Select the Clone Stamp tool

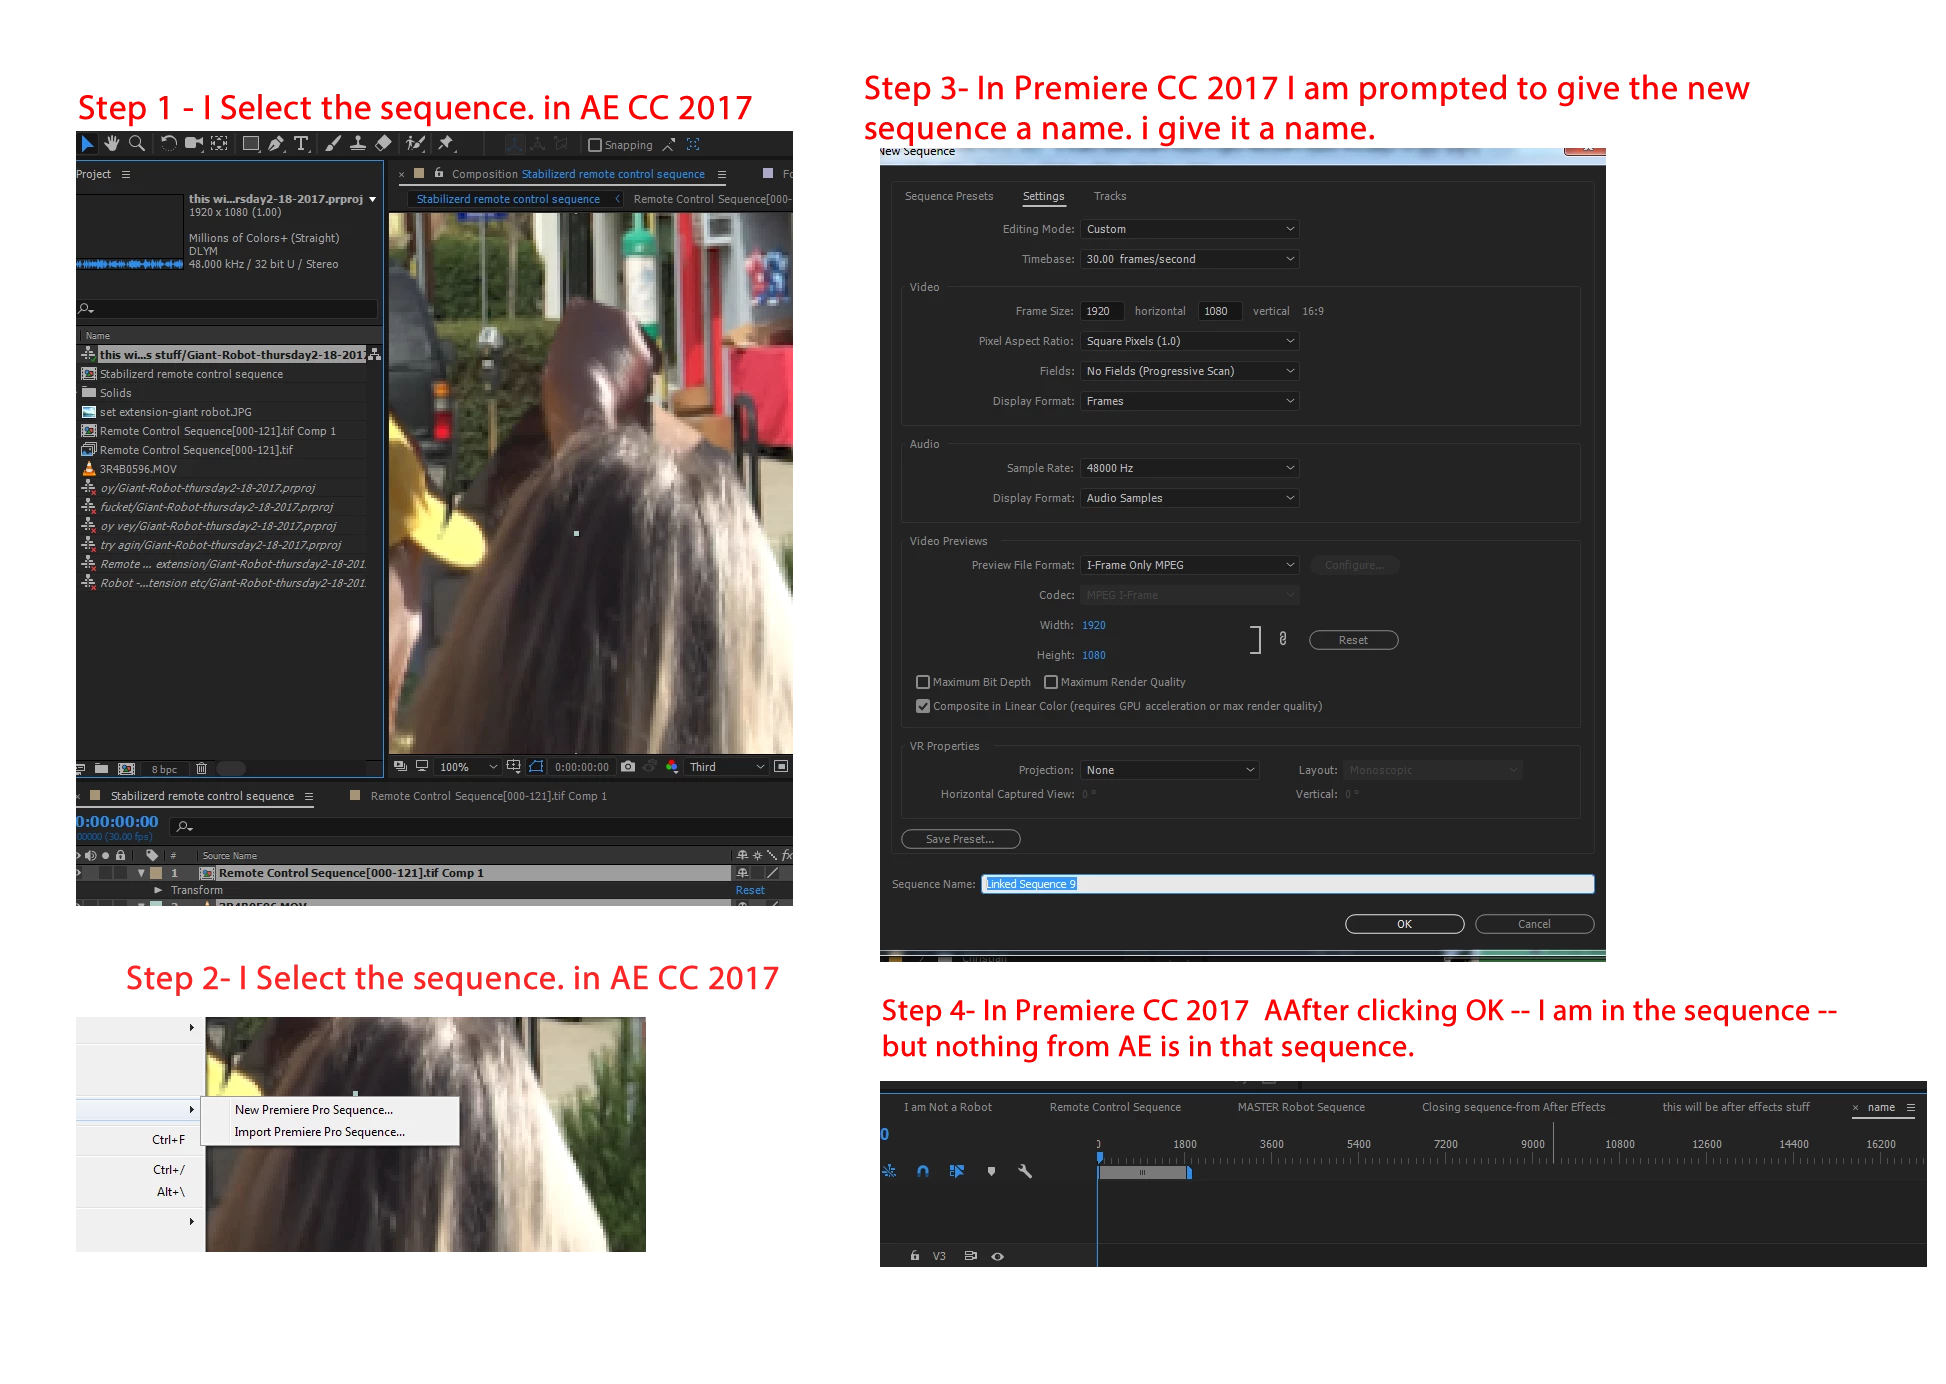point(357,144)
